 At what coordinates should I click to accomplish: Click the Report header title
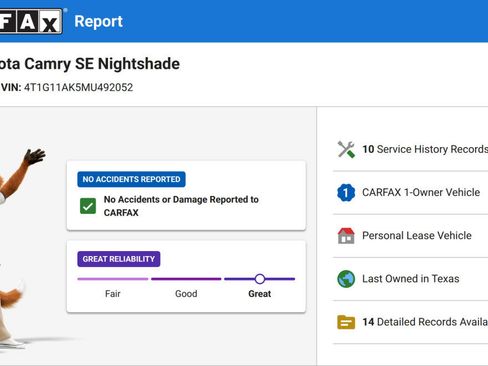98,21
